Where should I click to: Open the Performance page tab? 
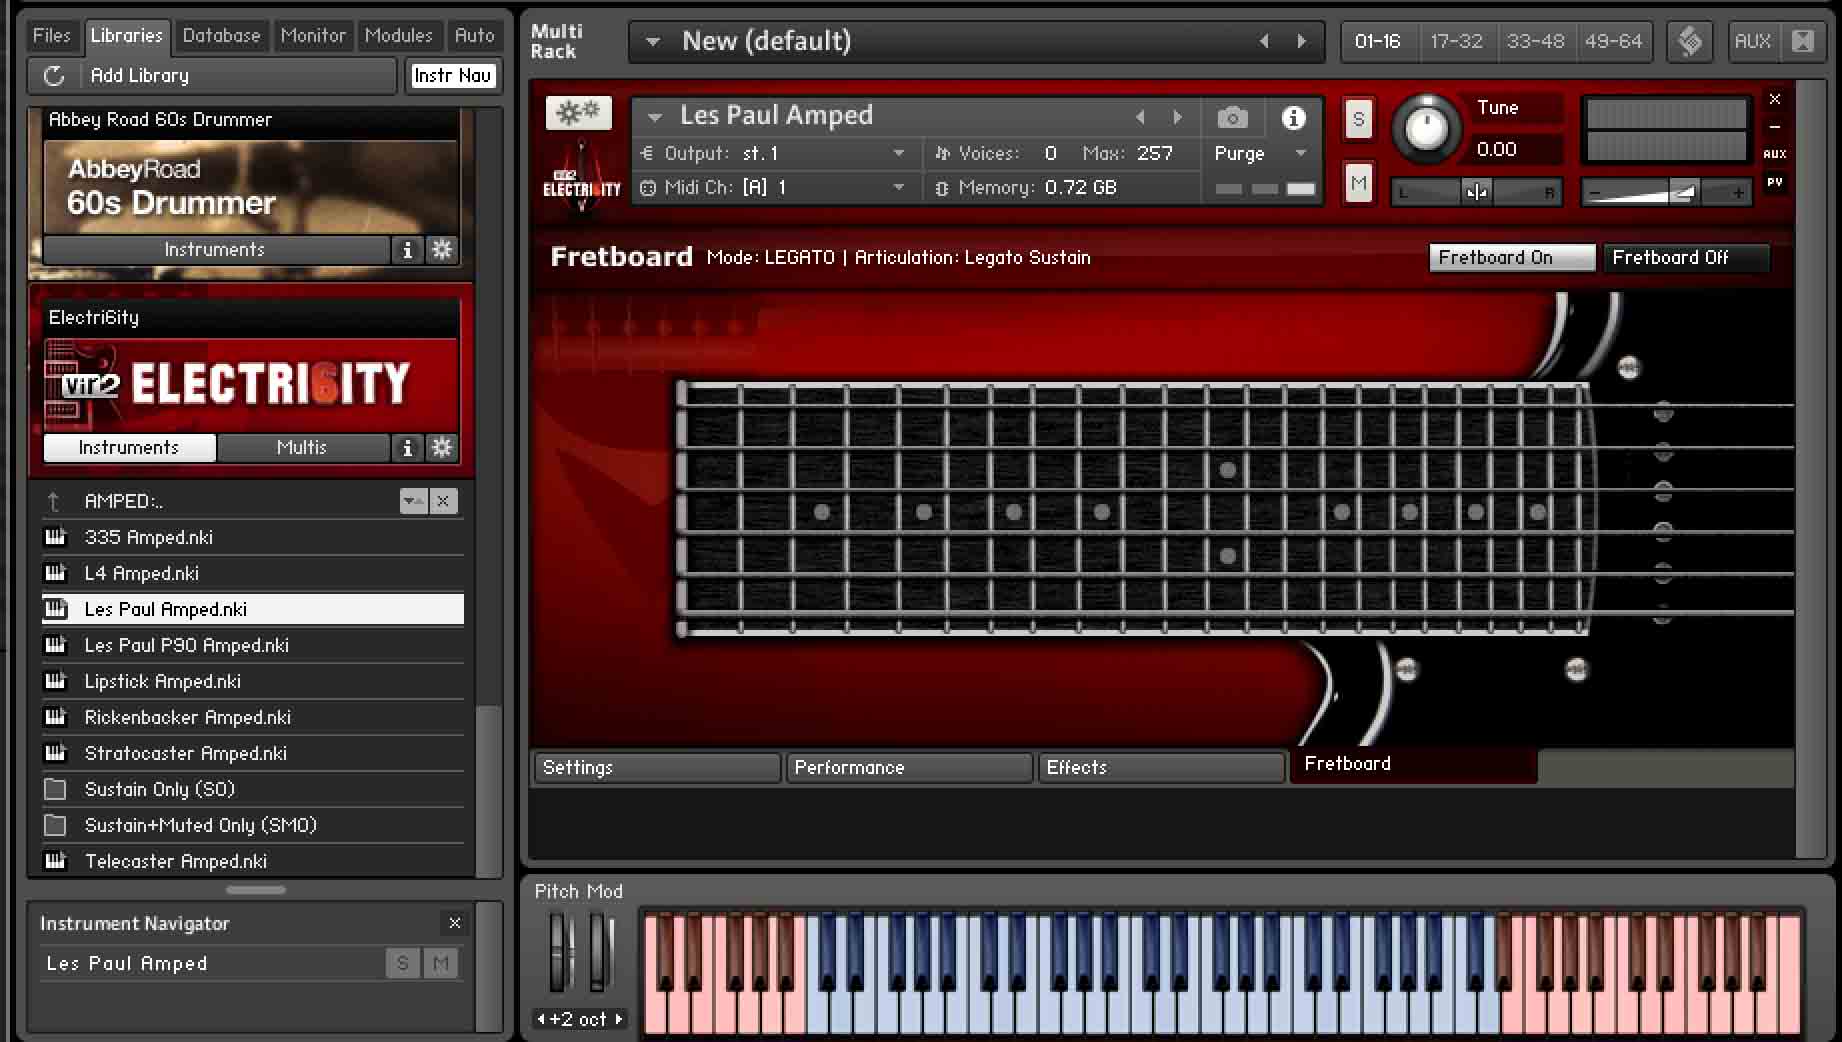[x=909, y=767]
